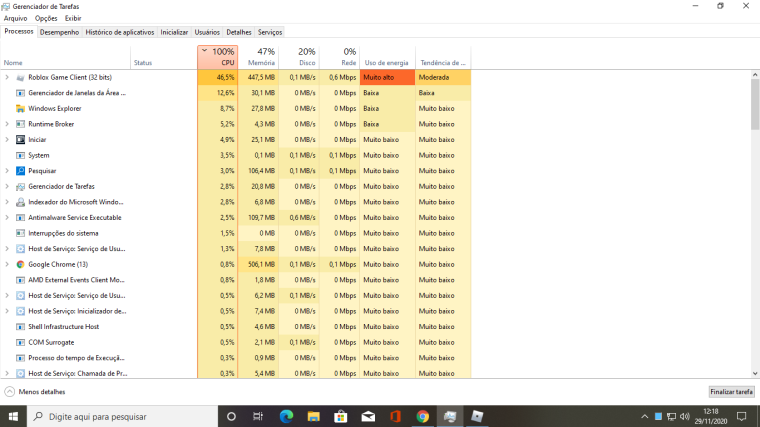Select Roblox 'Muito alto' energy usage cell
The image size is (760, 427).
[388, 78]
